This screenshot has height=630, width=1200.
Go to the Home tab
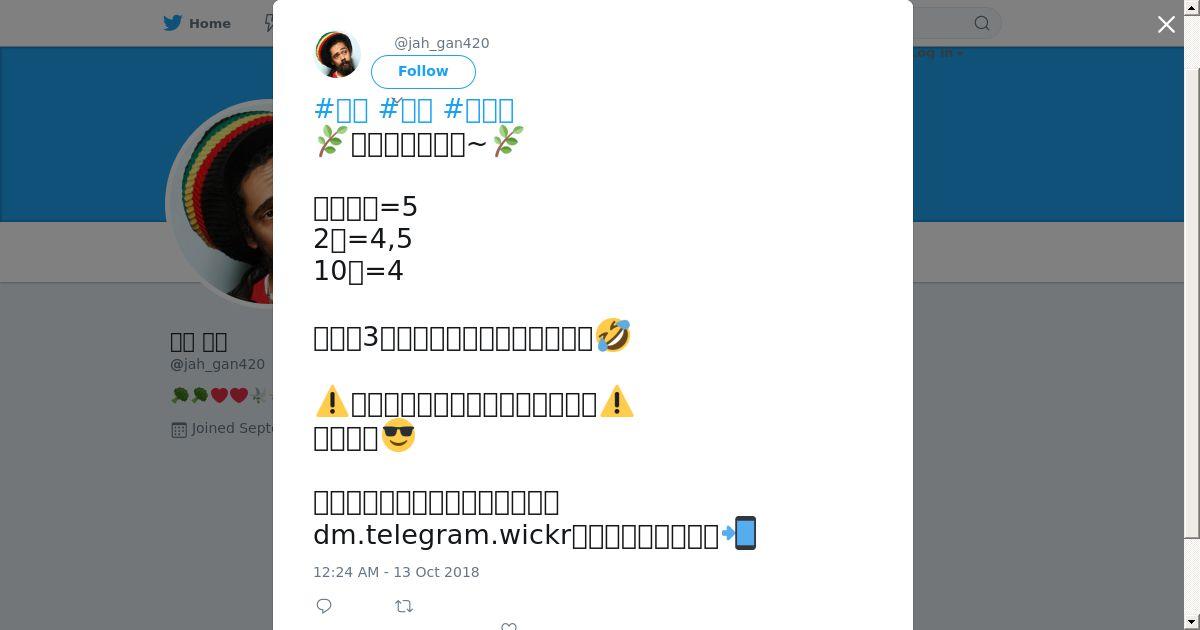coord(198,23)
